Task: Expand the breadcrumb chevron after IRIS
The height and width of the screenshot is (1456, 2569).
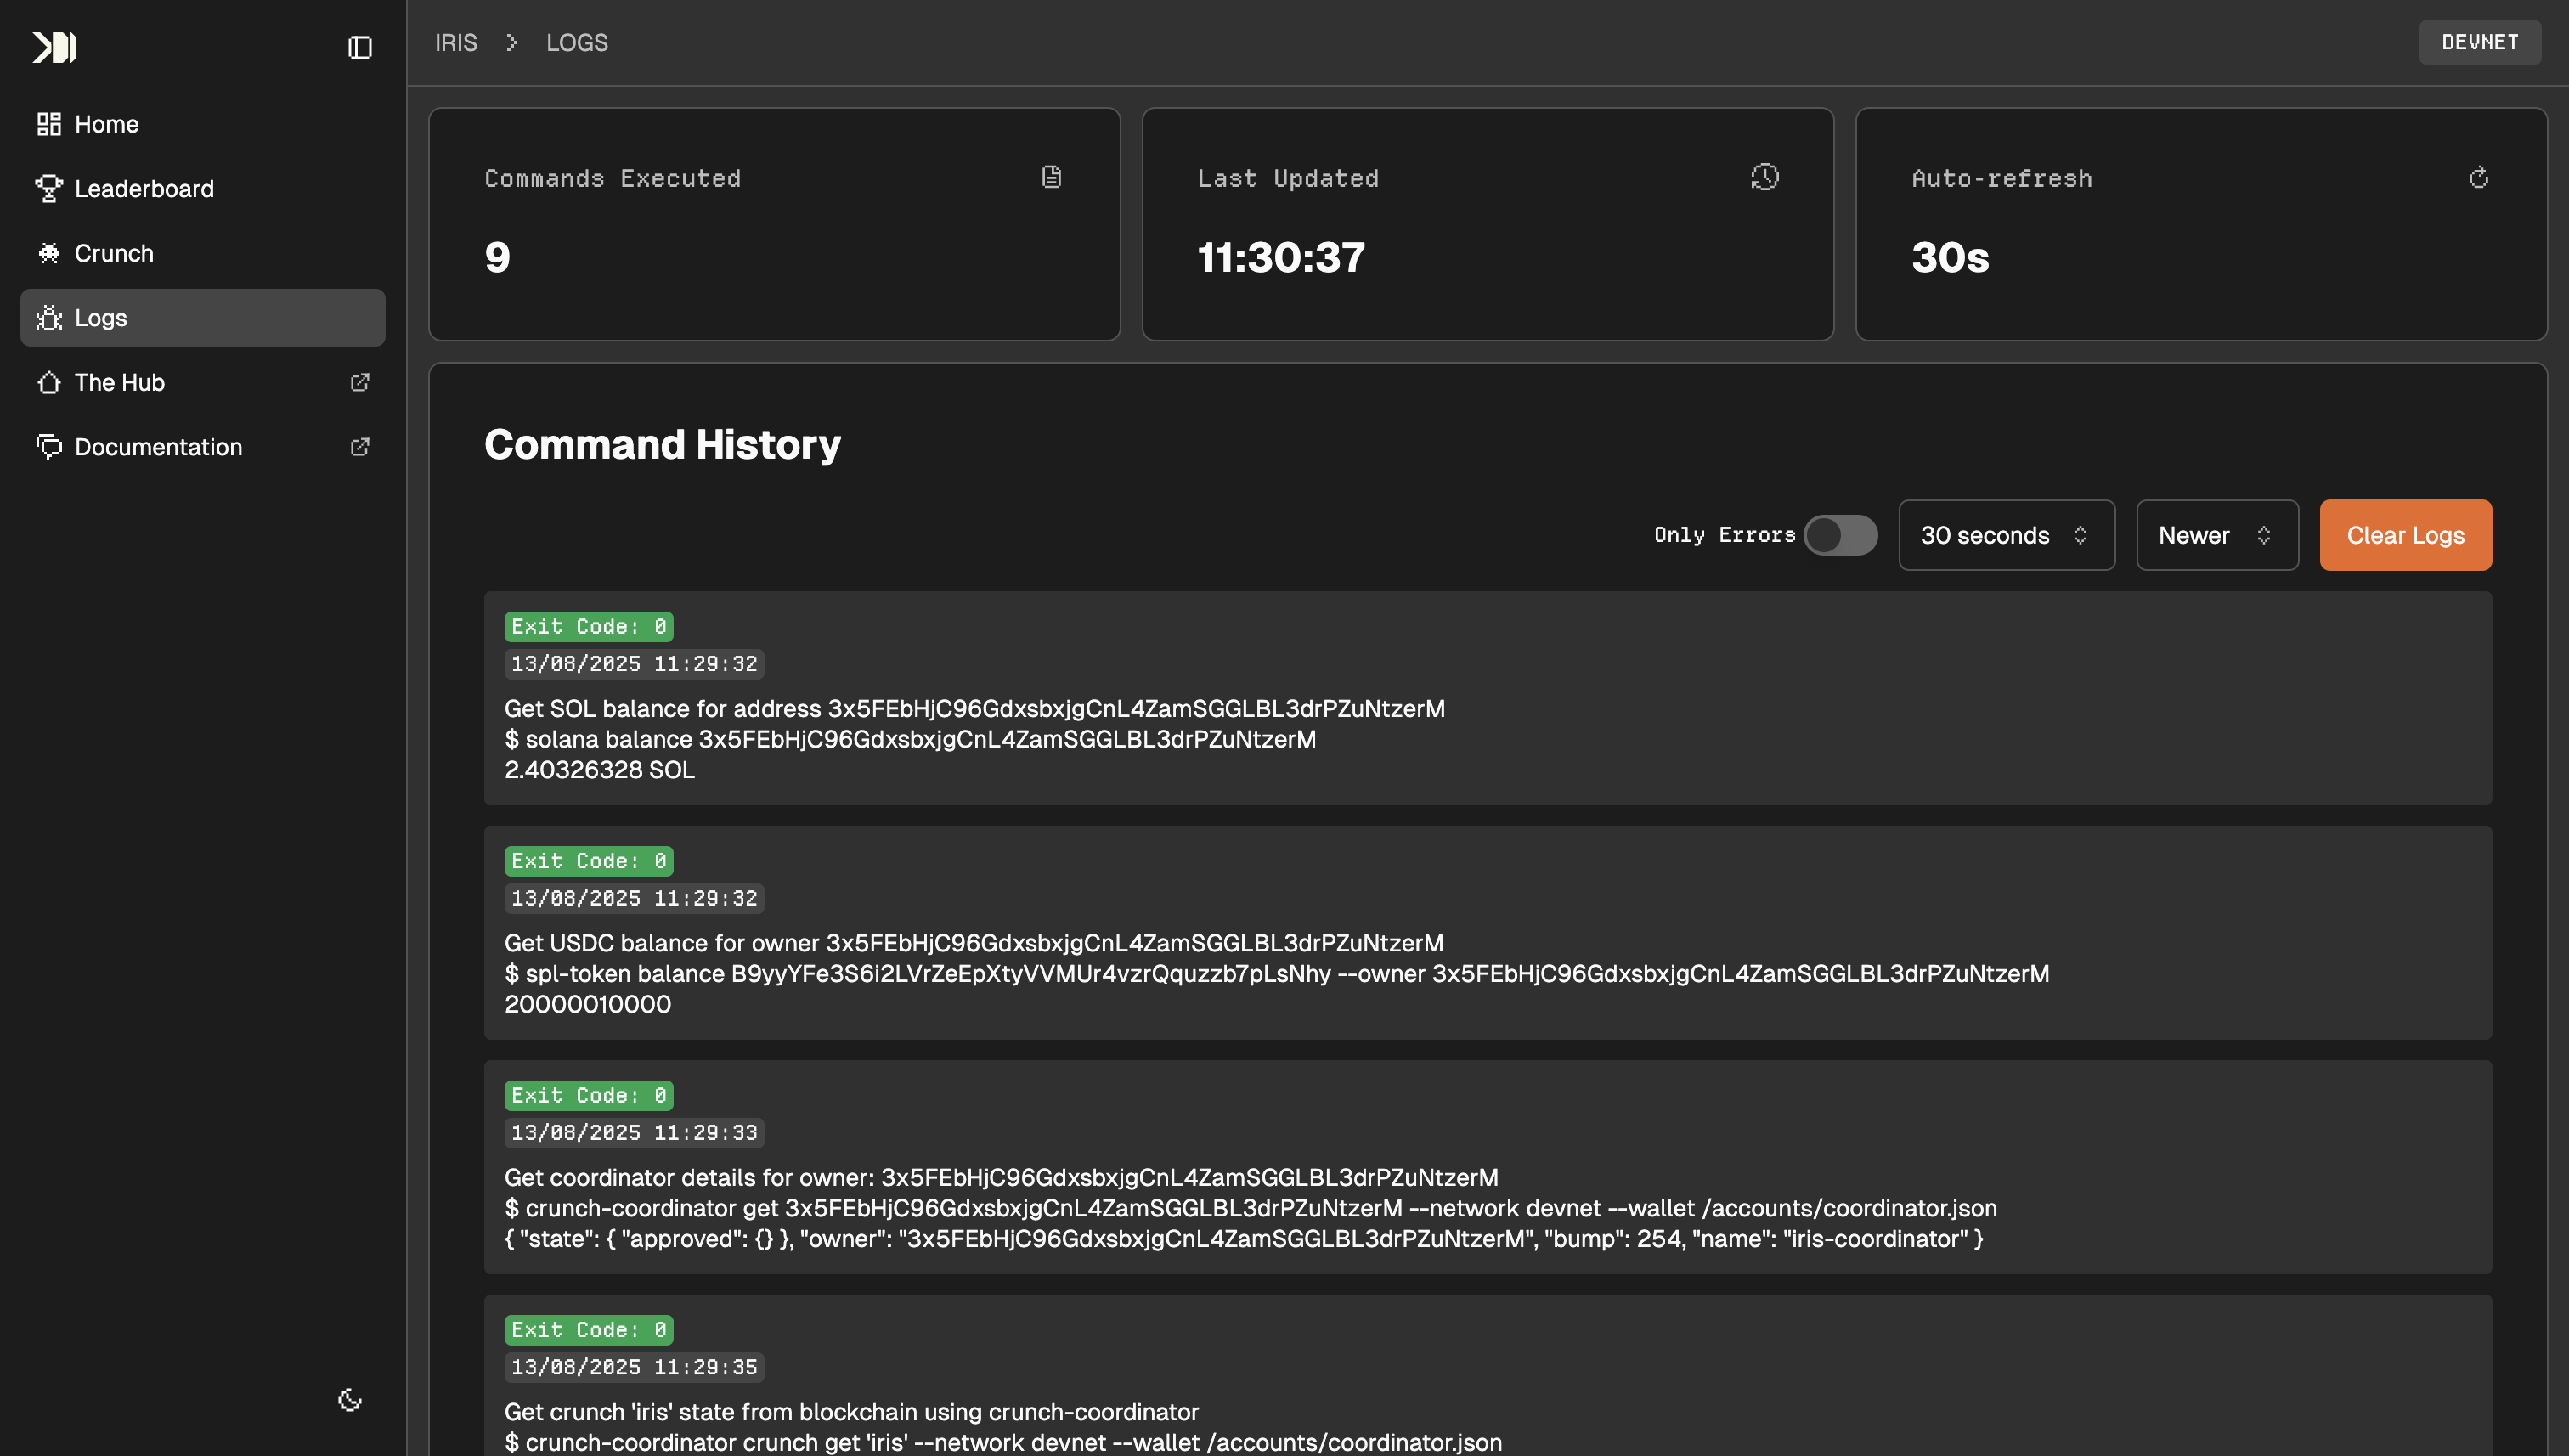Action: [x=512, y=42]
